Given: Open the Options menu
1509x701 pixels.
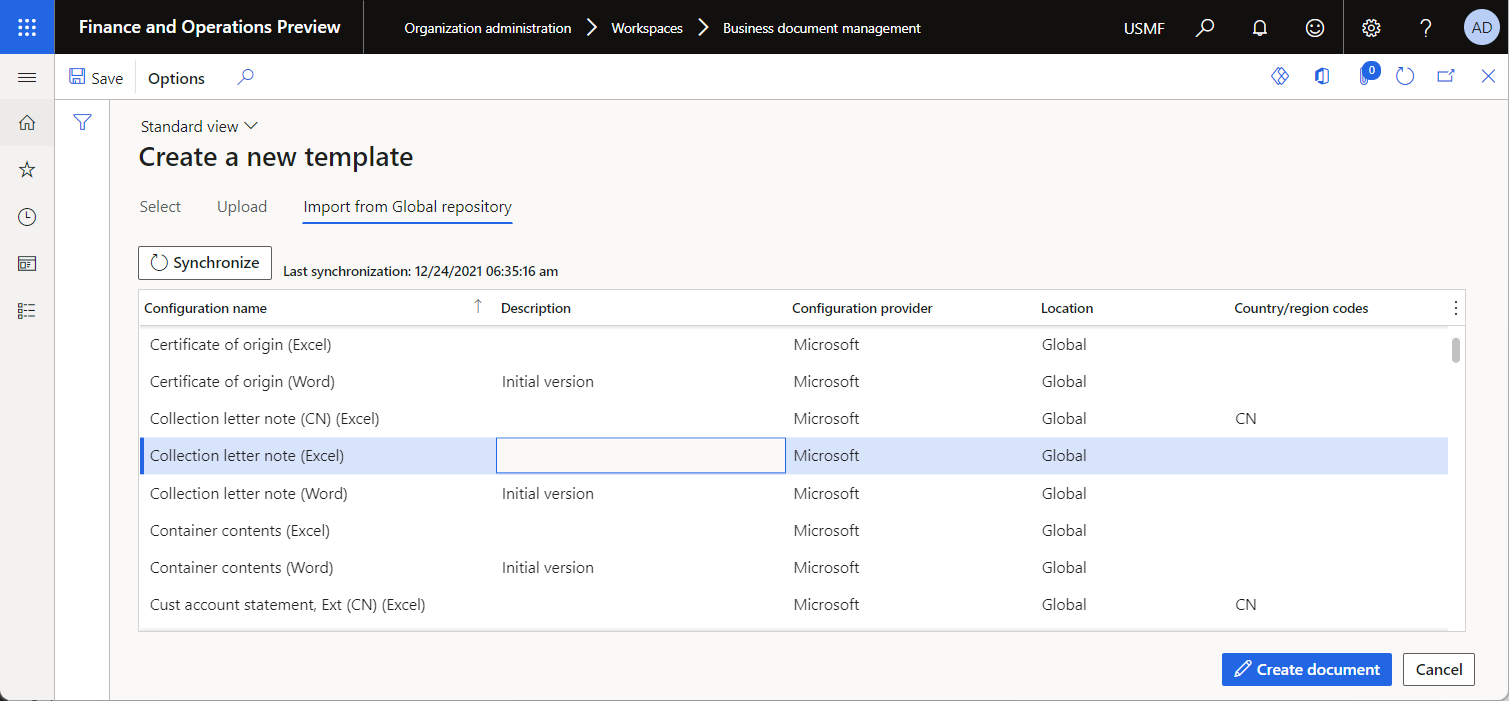Looking at the screenshot, I should coord(175,77).
